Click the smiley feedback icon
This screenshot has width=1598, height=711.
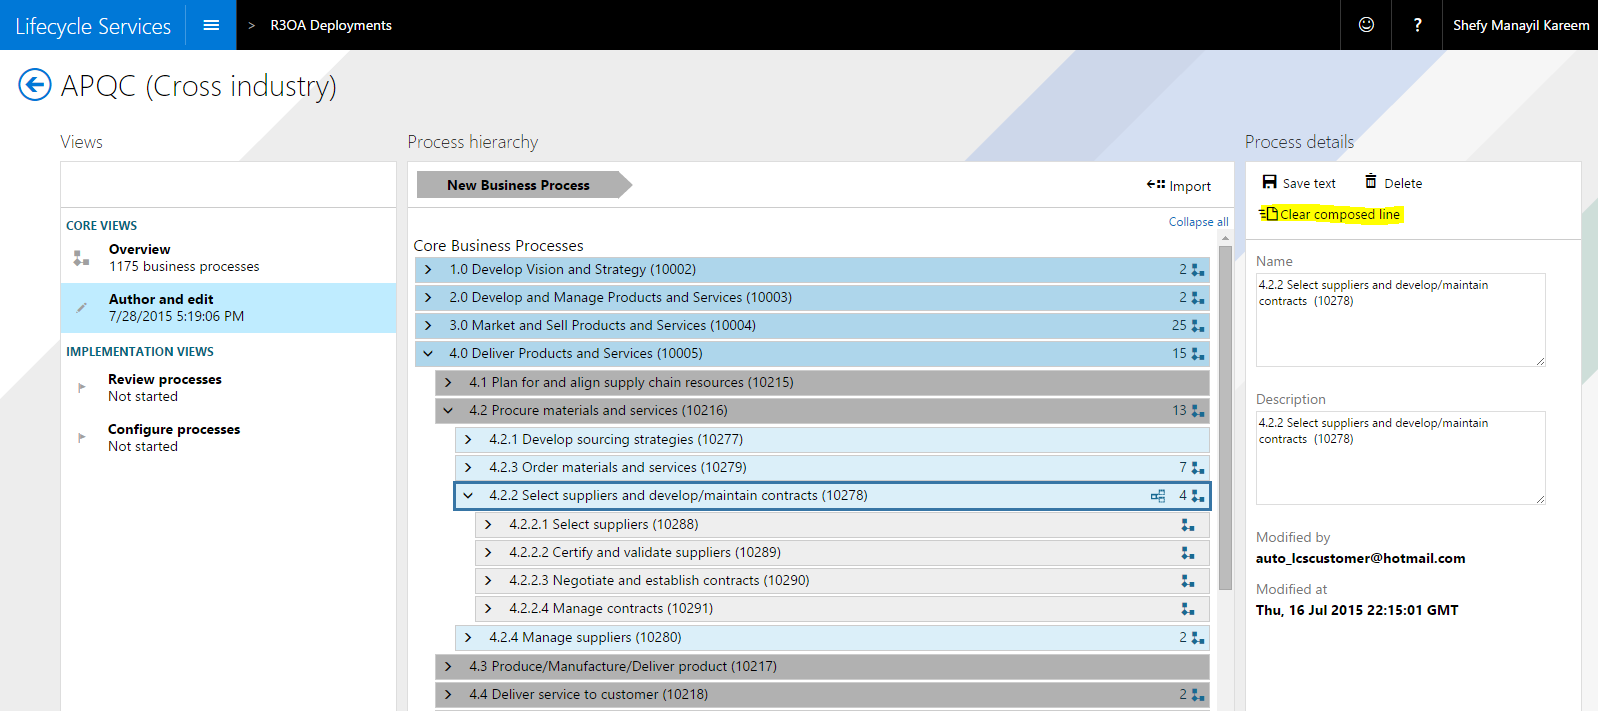click(x=1366, y=25)
